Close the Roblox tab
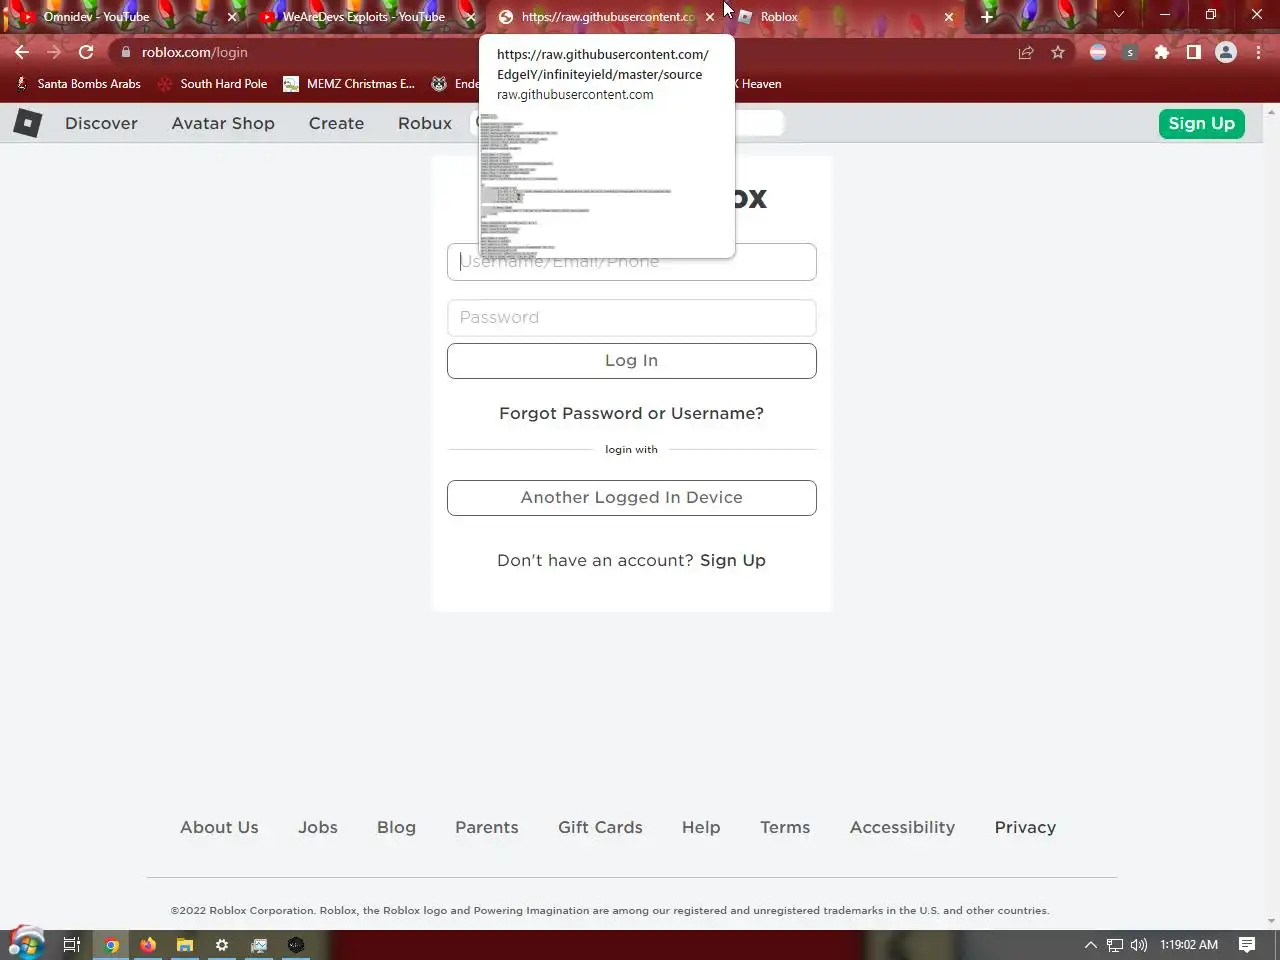Image resolution: width=1280 pixels, height=960 pixels. 949,17
